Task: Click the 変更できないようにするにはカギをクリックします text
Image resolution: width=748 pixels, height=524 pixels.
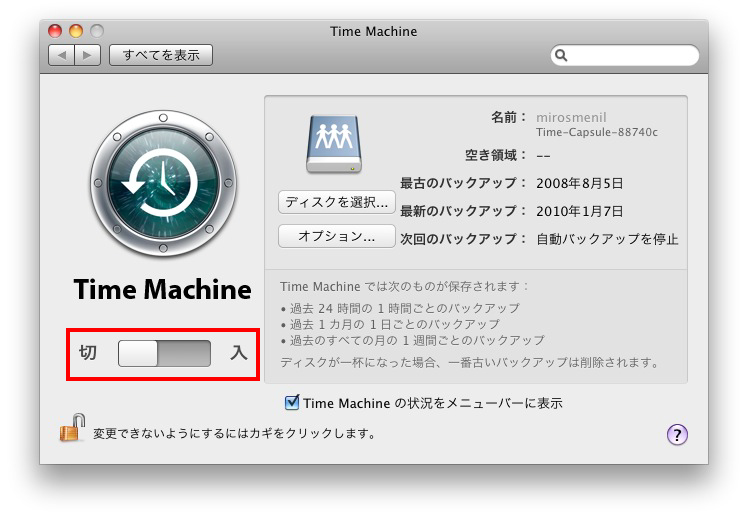Action: point(235,433)
